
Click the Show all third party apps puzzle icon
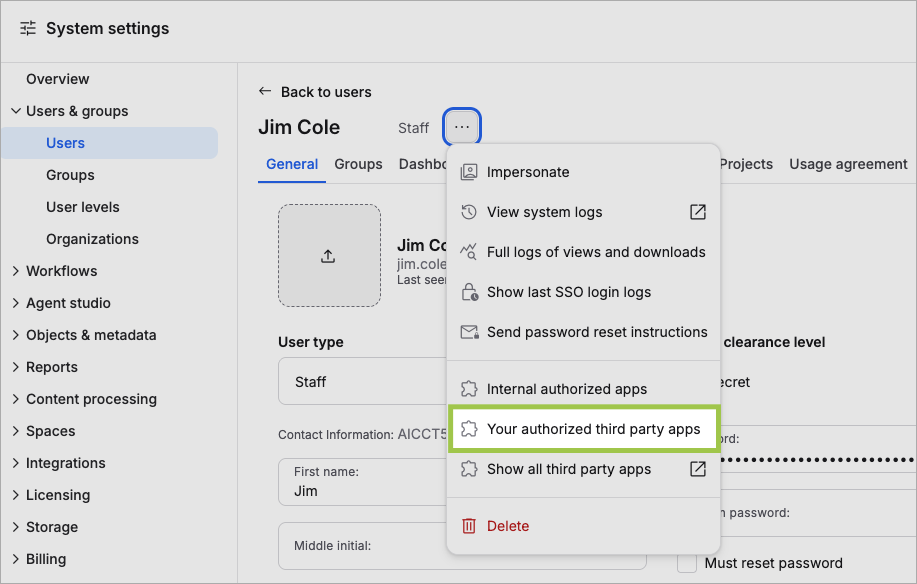coord(469,469)
